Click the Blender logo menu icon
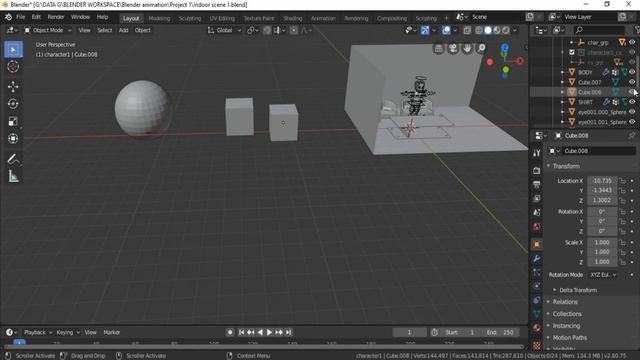 coord(8,17)
